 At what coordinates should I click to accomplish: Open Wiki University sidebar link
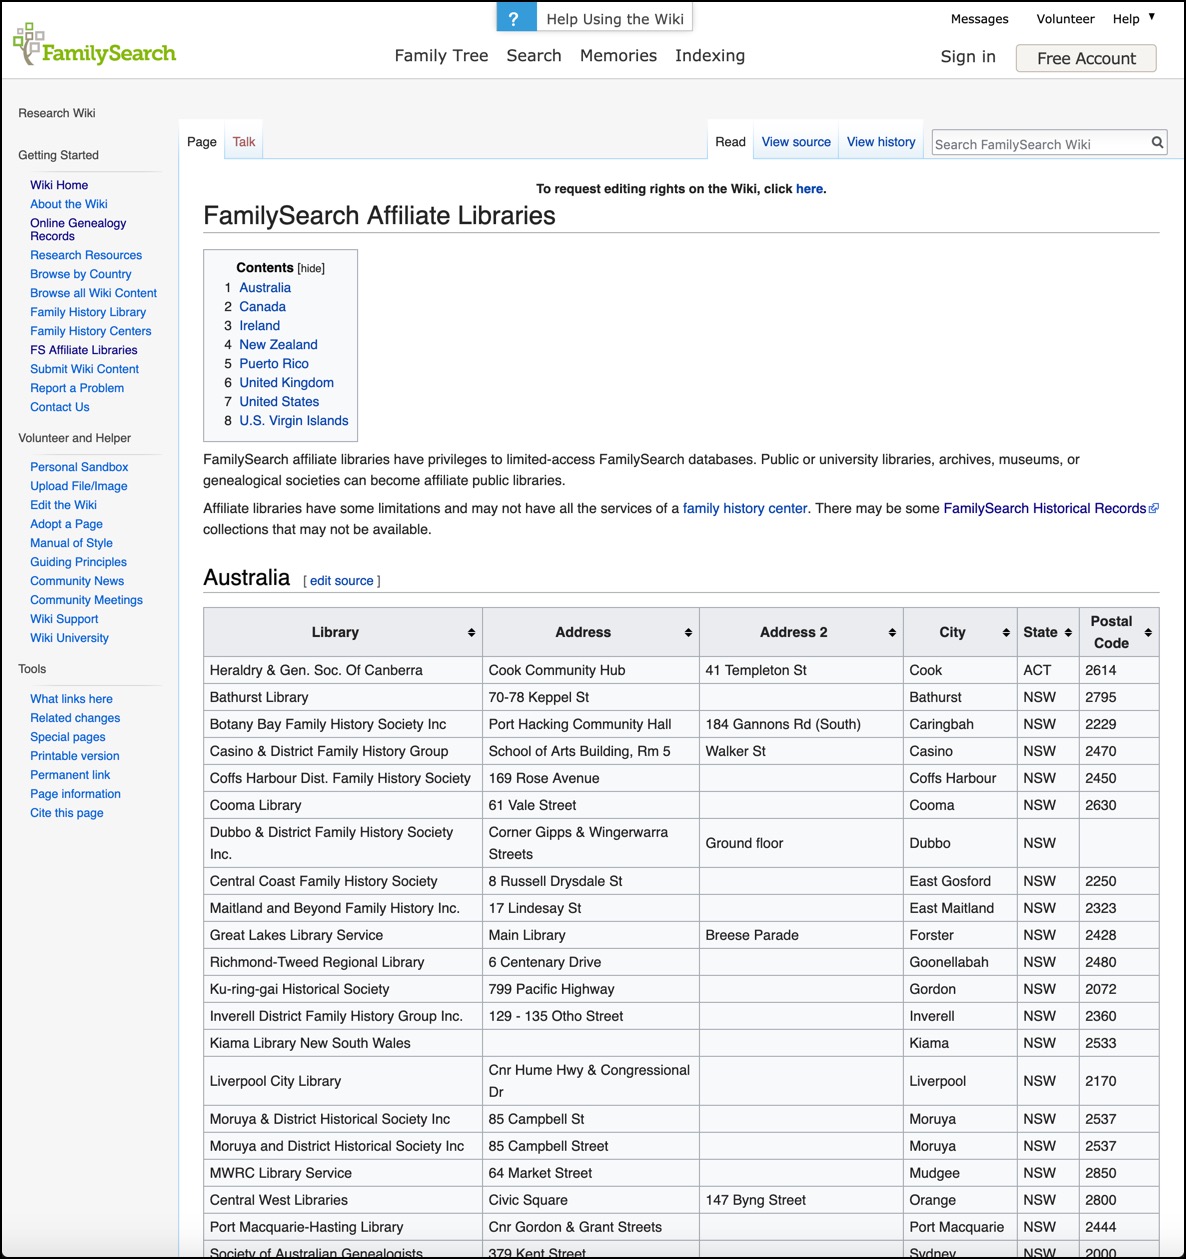(69, 638)
